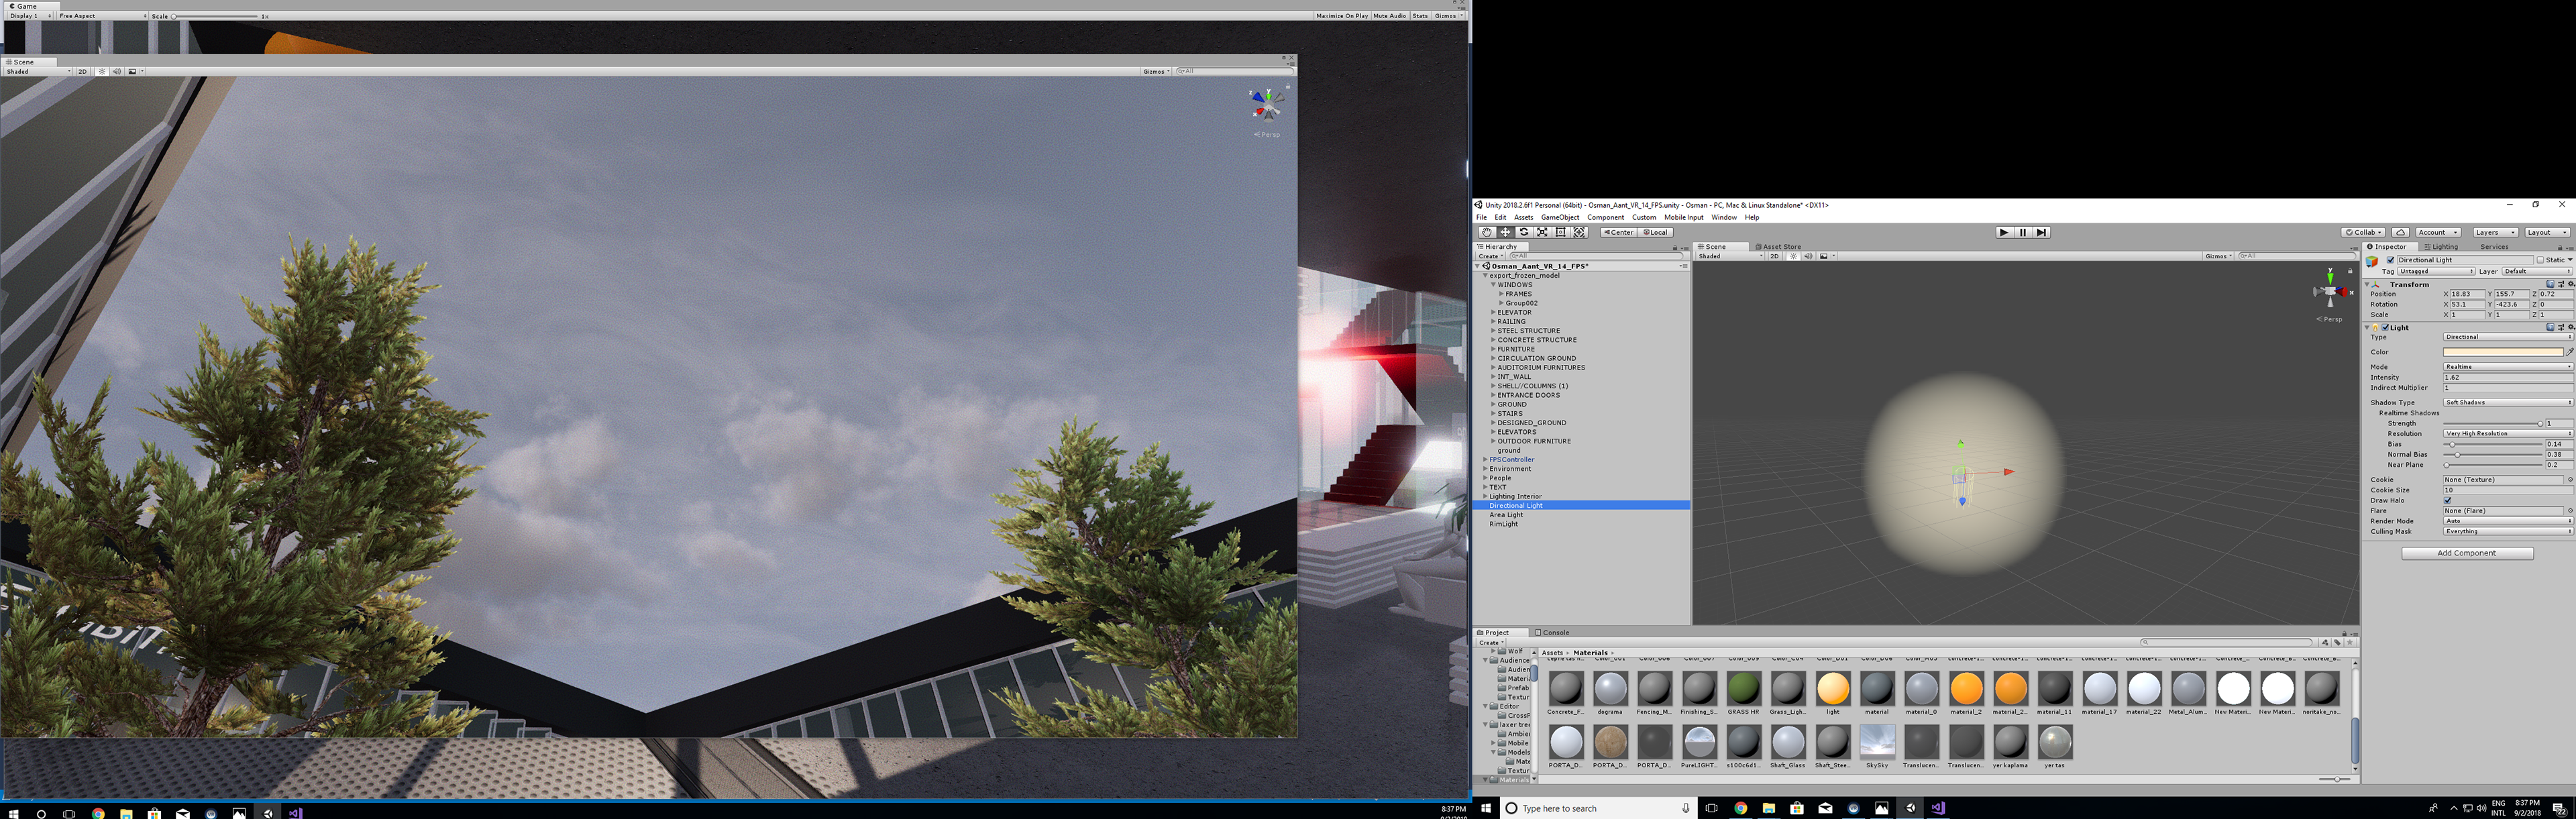Viewport: 2576px width, 819px height.
Task: Click the Collab button
Action: click(x=2363, y=232)
